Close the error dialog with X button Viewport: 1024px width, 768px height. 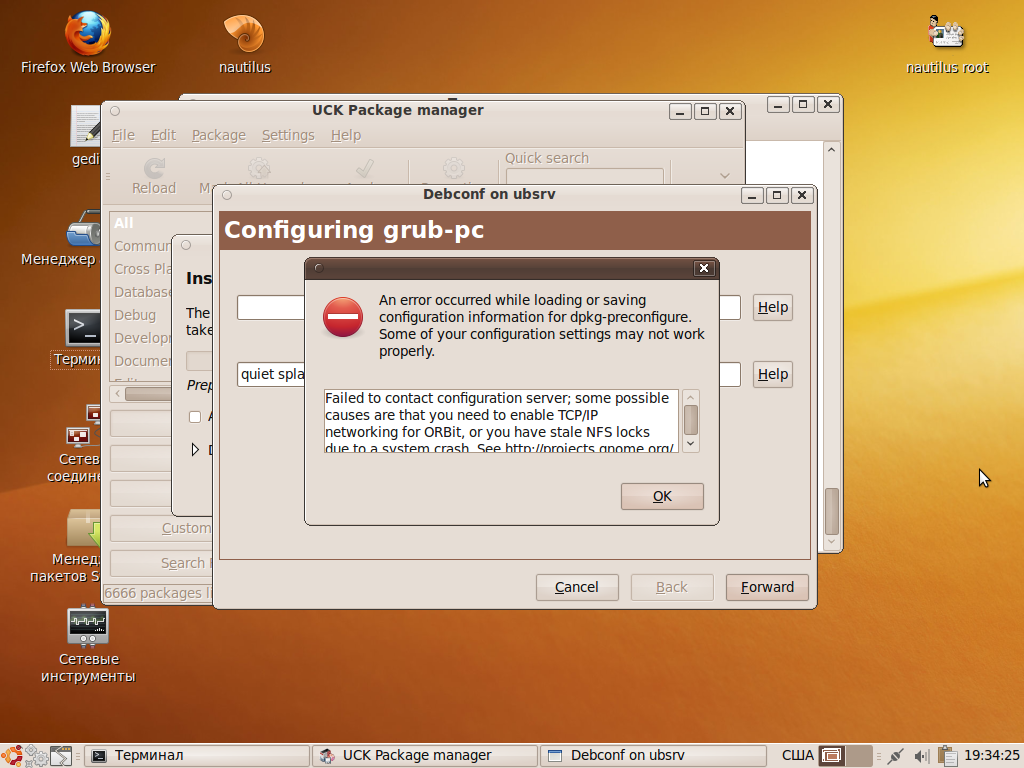[x=703, y=268]
